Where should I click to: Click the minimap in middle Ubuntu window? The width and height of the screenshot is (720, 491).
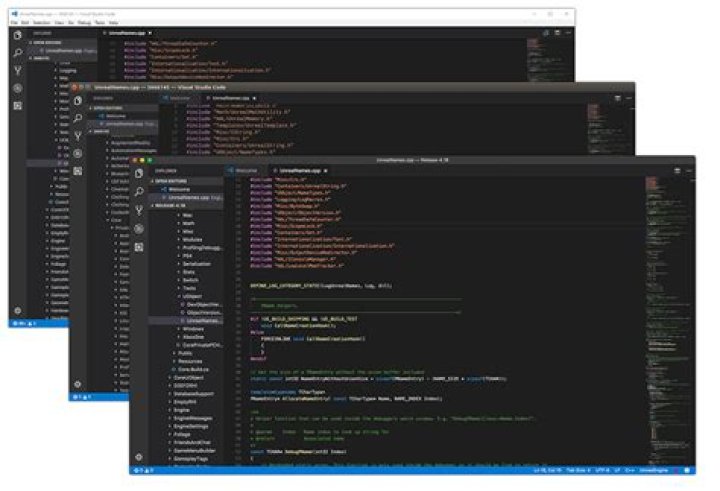click(x=609, y=129)
